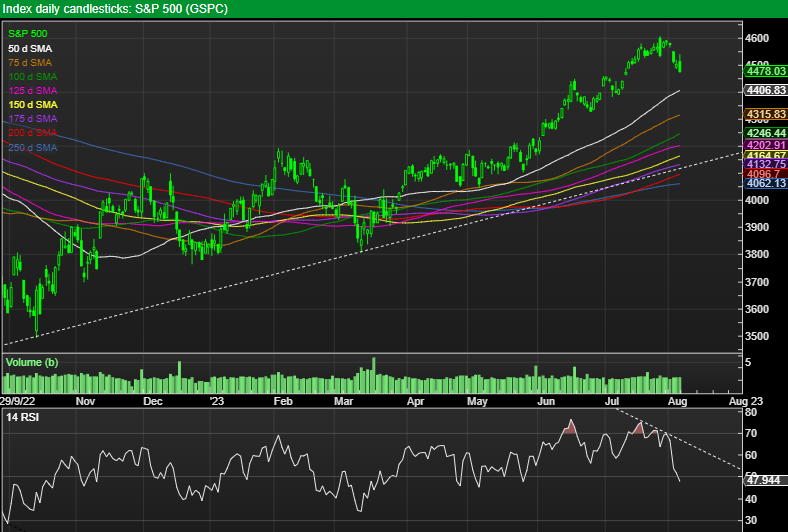Click the 3800 price axis label

(757, 254)
